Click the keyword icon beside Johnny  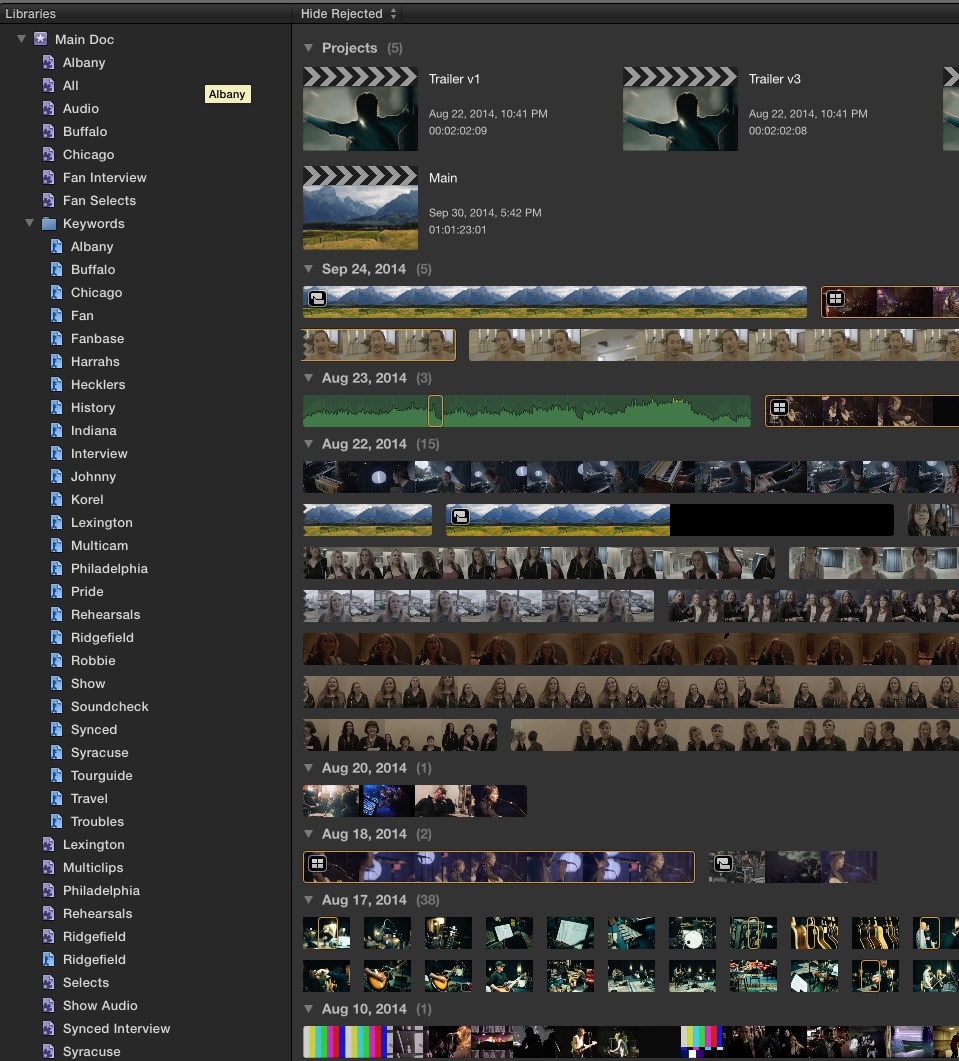click(x=57, y=476)
